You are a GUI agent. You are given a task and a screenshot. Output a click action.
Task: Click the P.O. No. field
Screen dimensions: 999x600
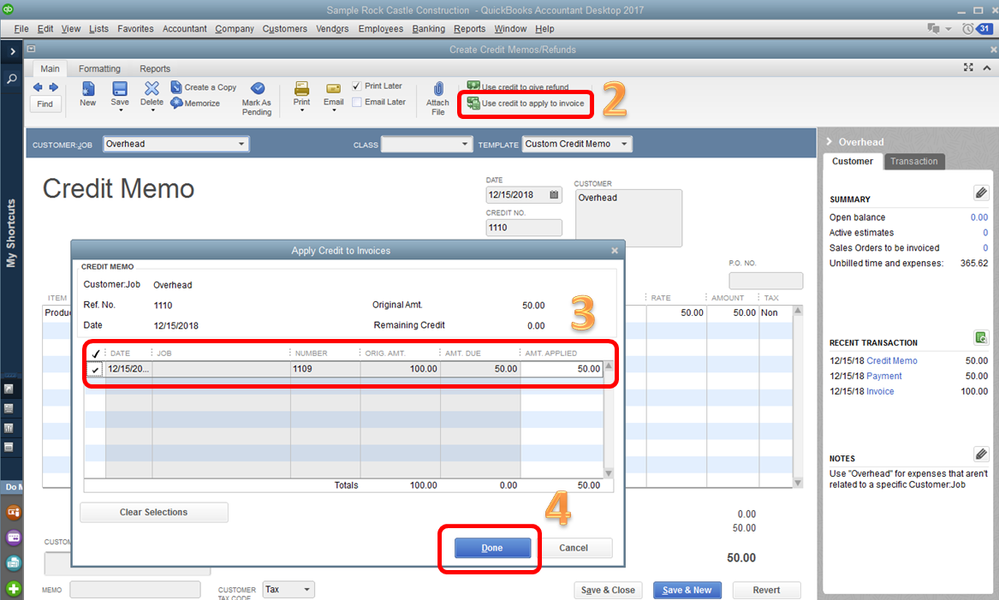pyautogui.click(x=766, y=280)
